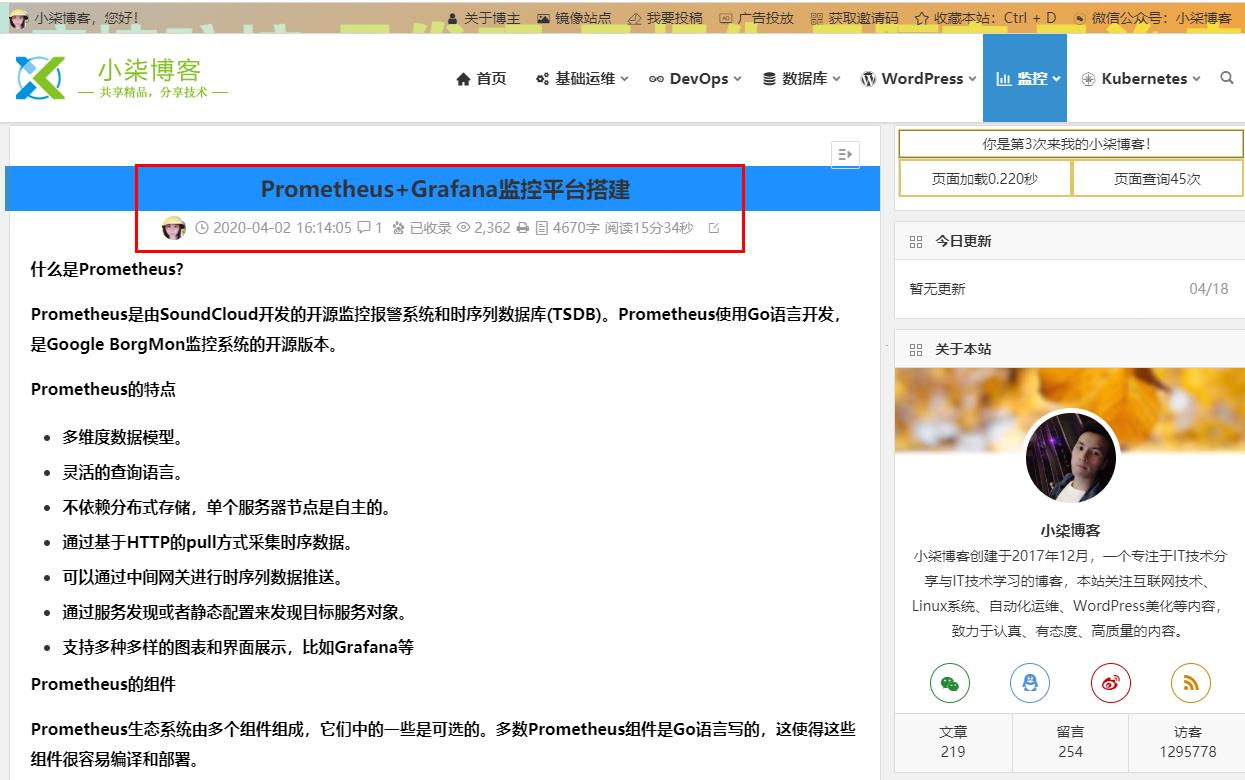1245x780 pixels.
Task: Click the 页面加载0.220秒 box
Action: [x=985, y=179]
